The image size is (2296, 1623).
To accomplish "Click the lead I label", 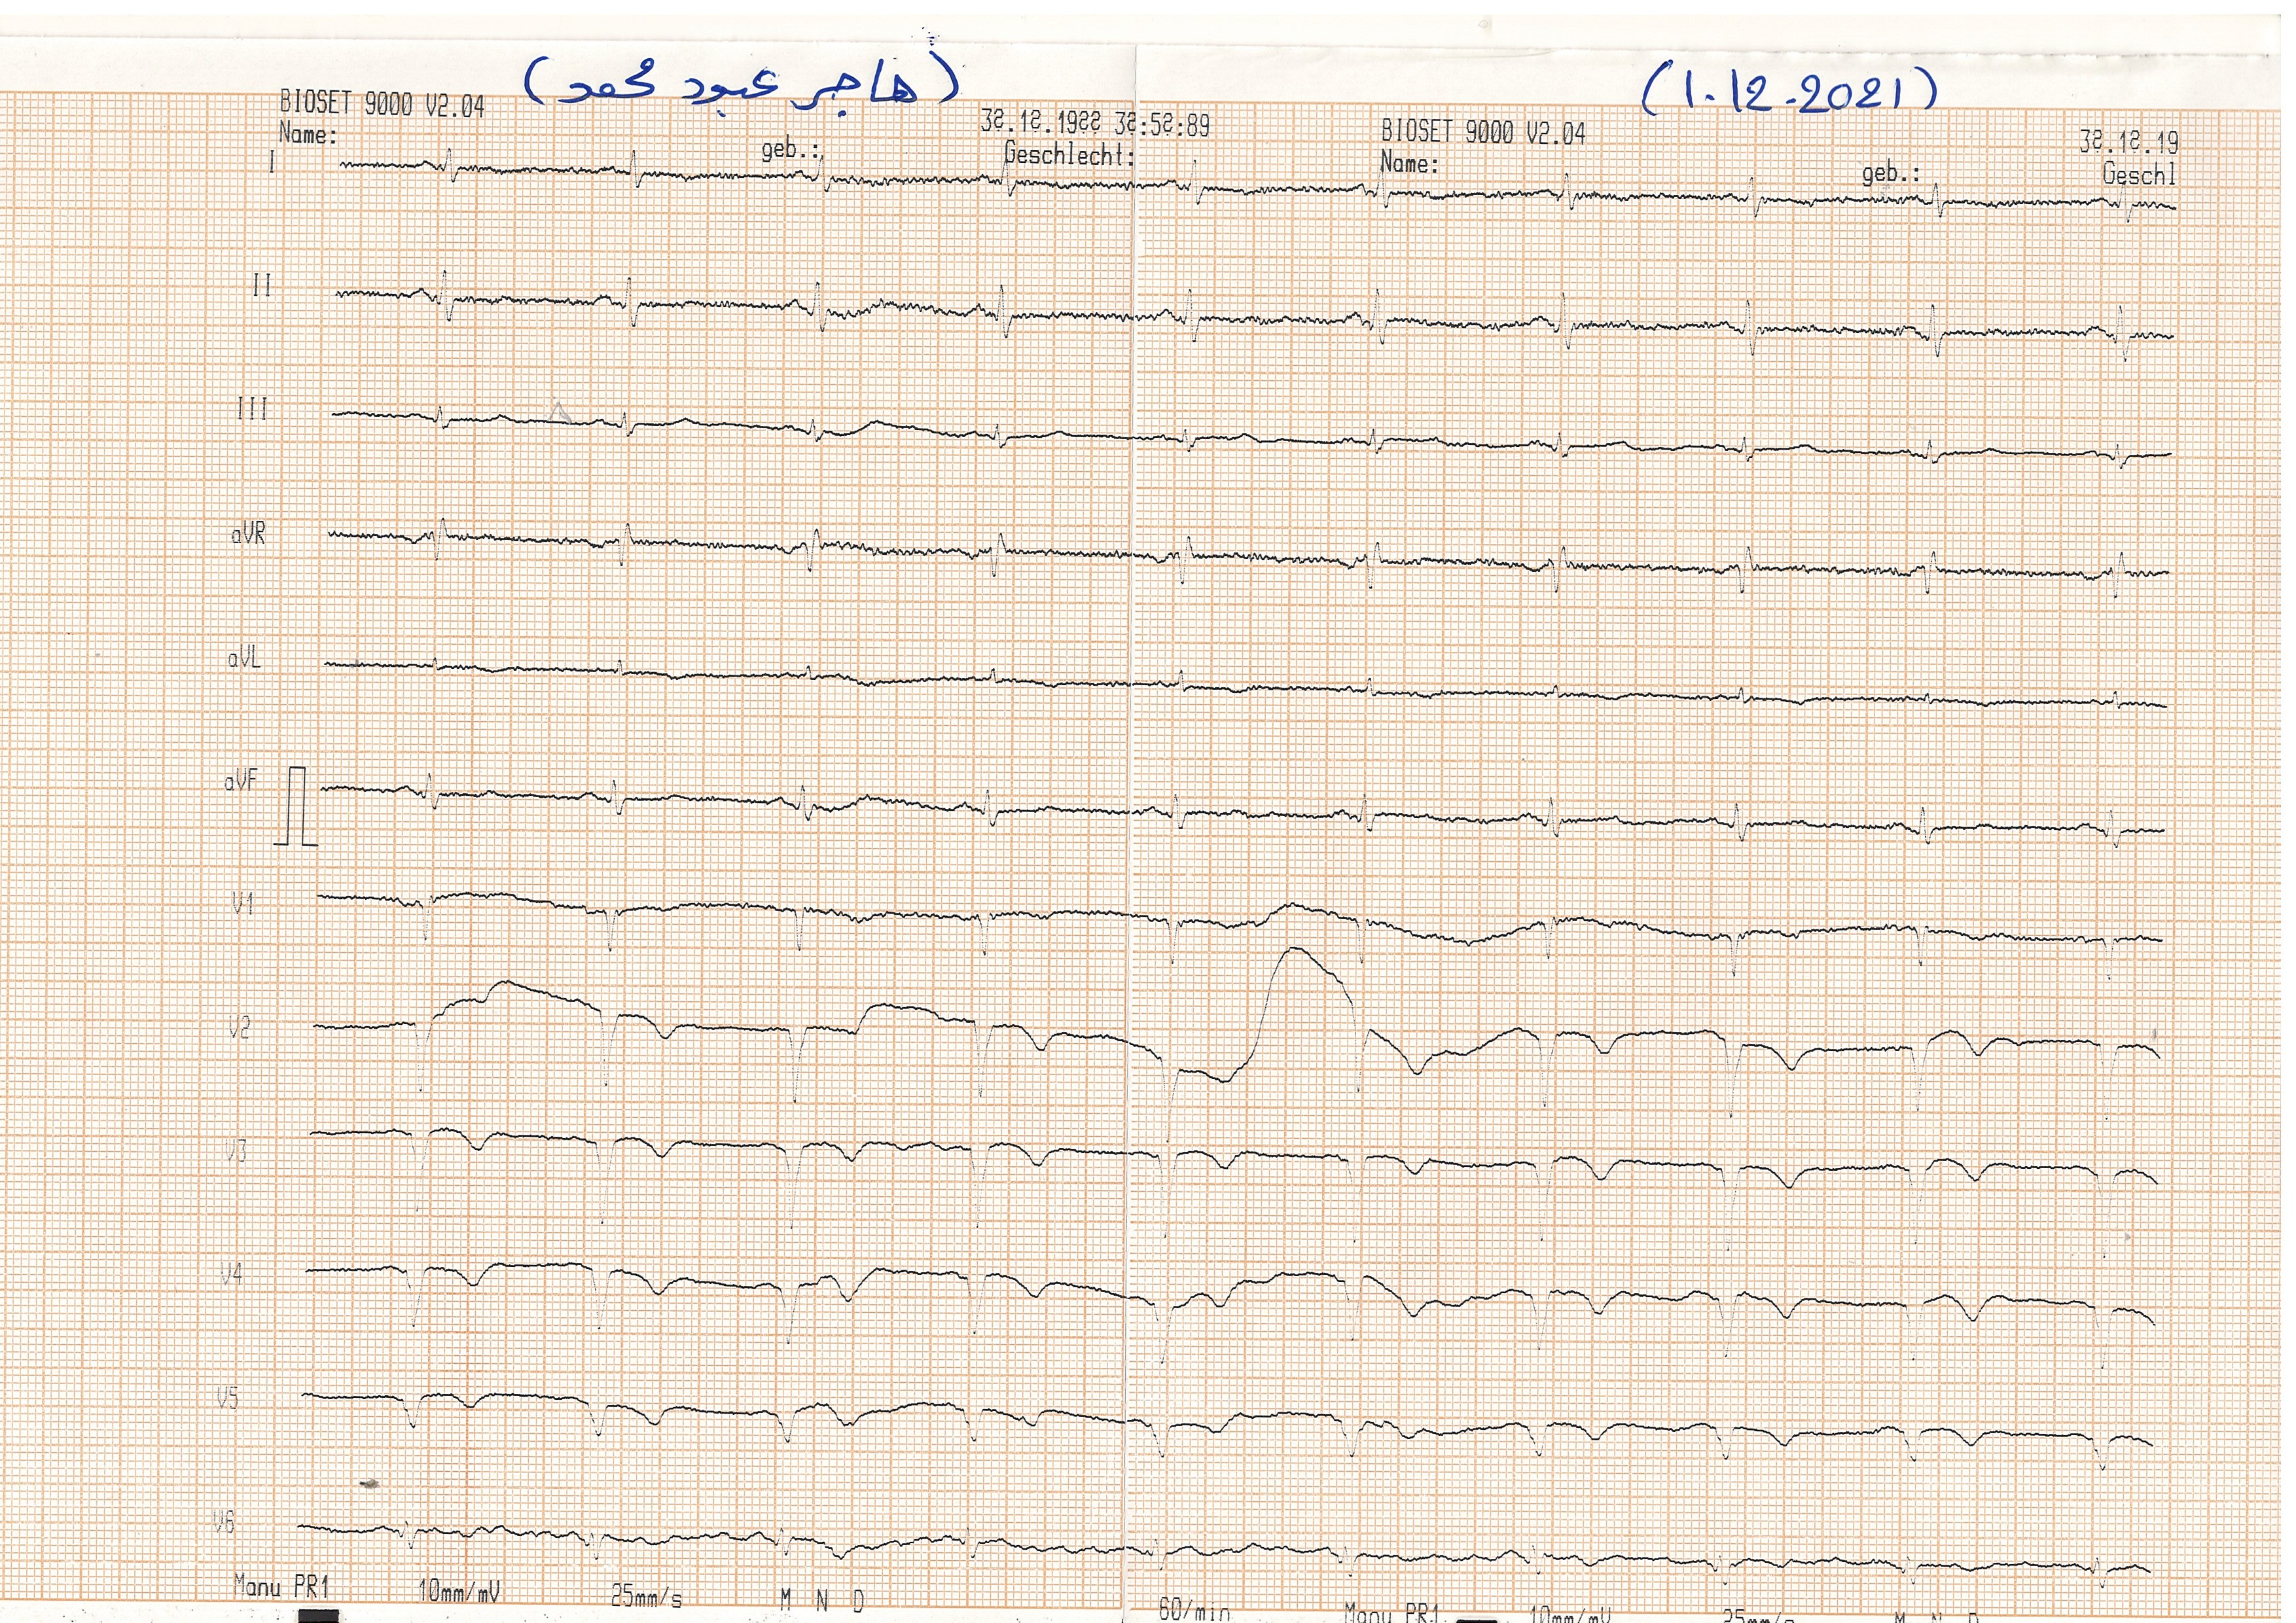I will tap(271, 163).
